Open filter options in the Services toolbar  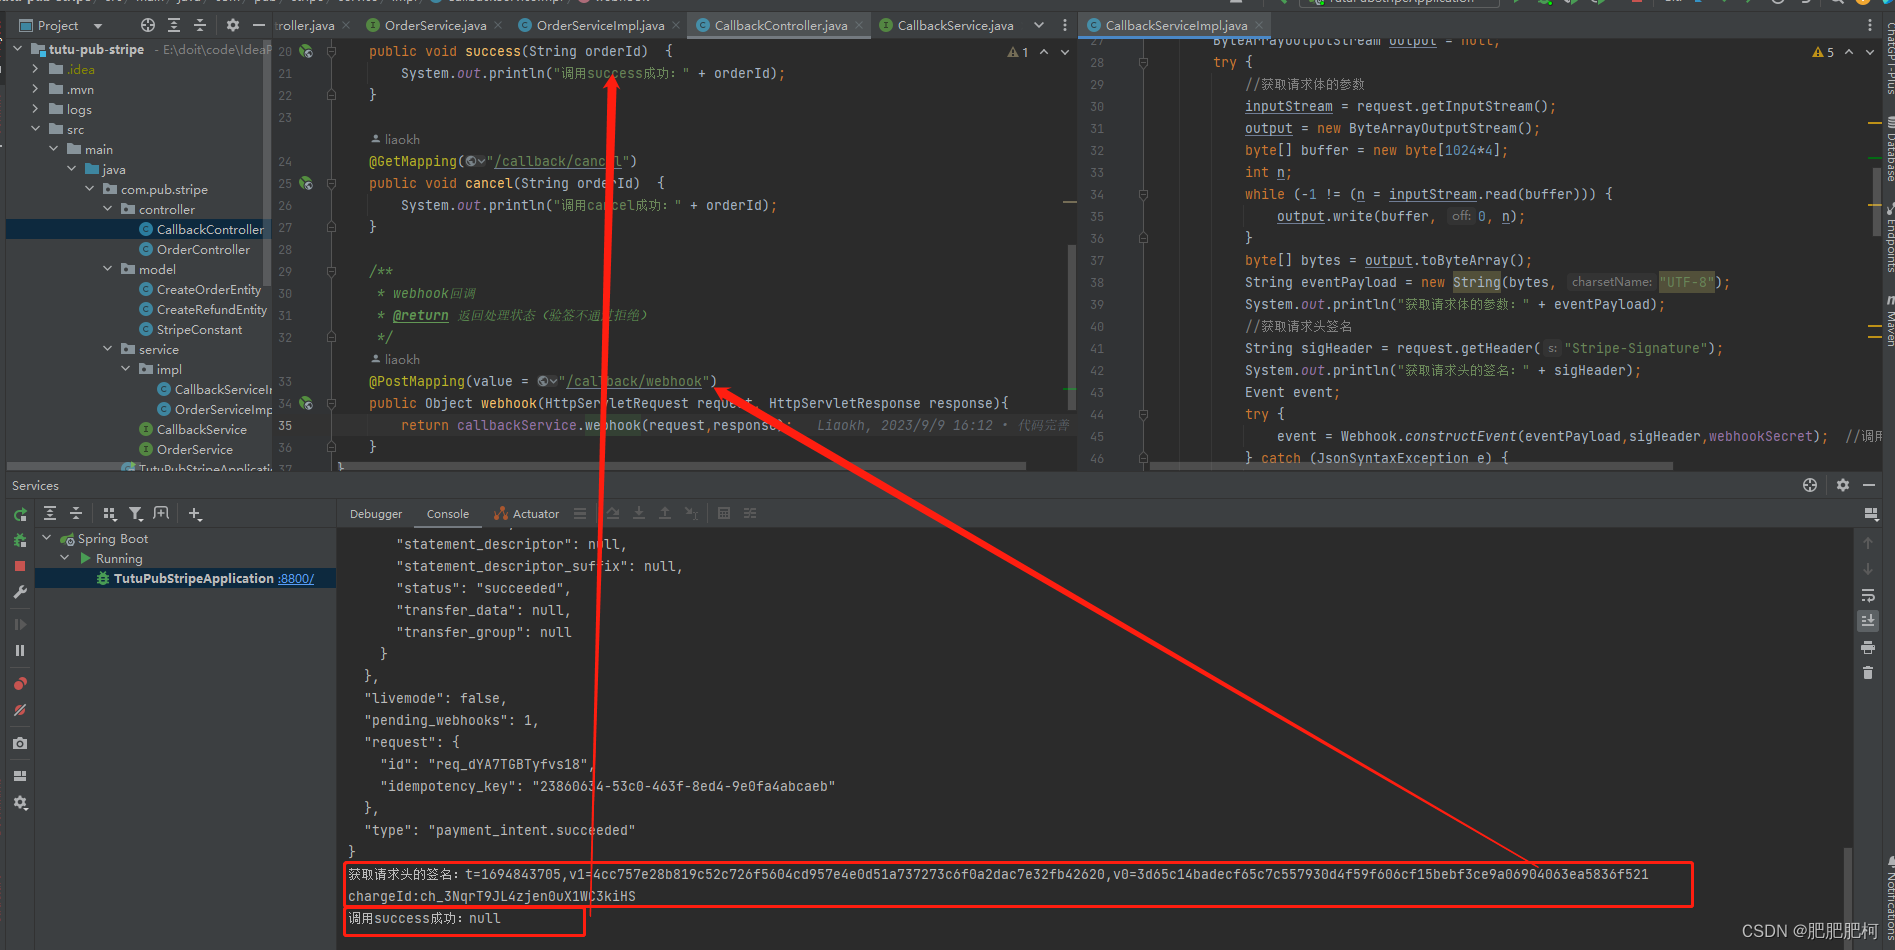tap(136, 513)
